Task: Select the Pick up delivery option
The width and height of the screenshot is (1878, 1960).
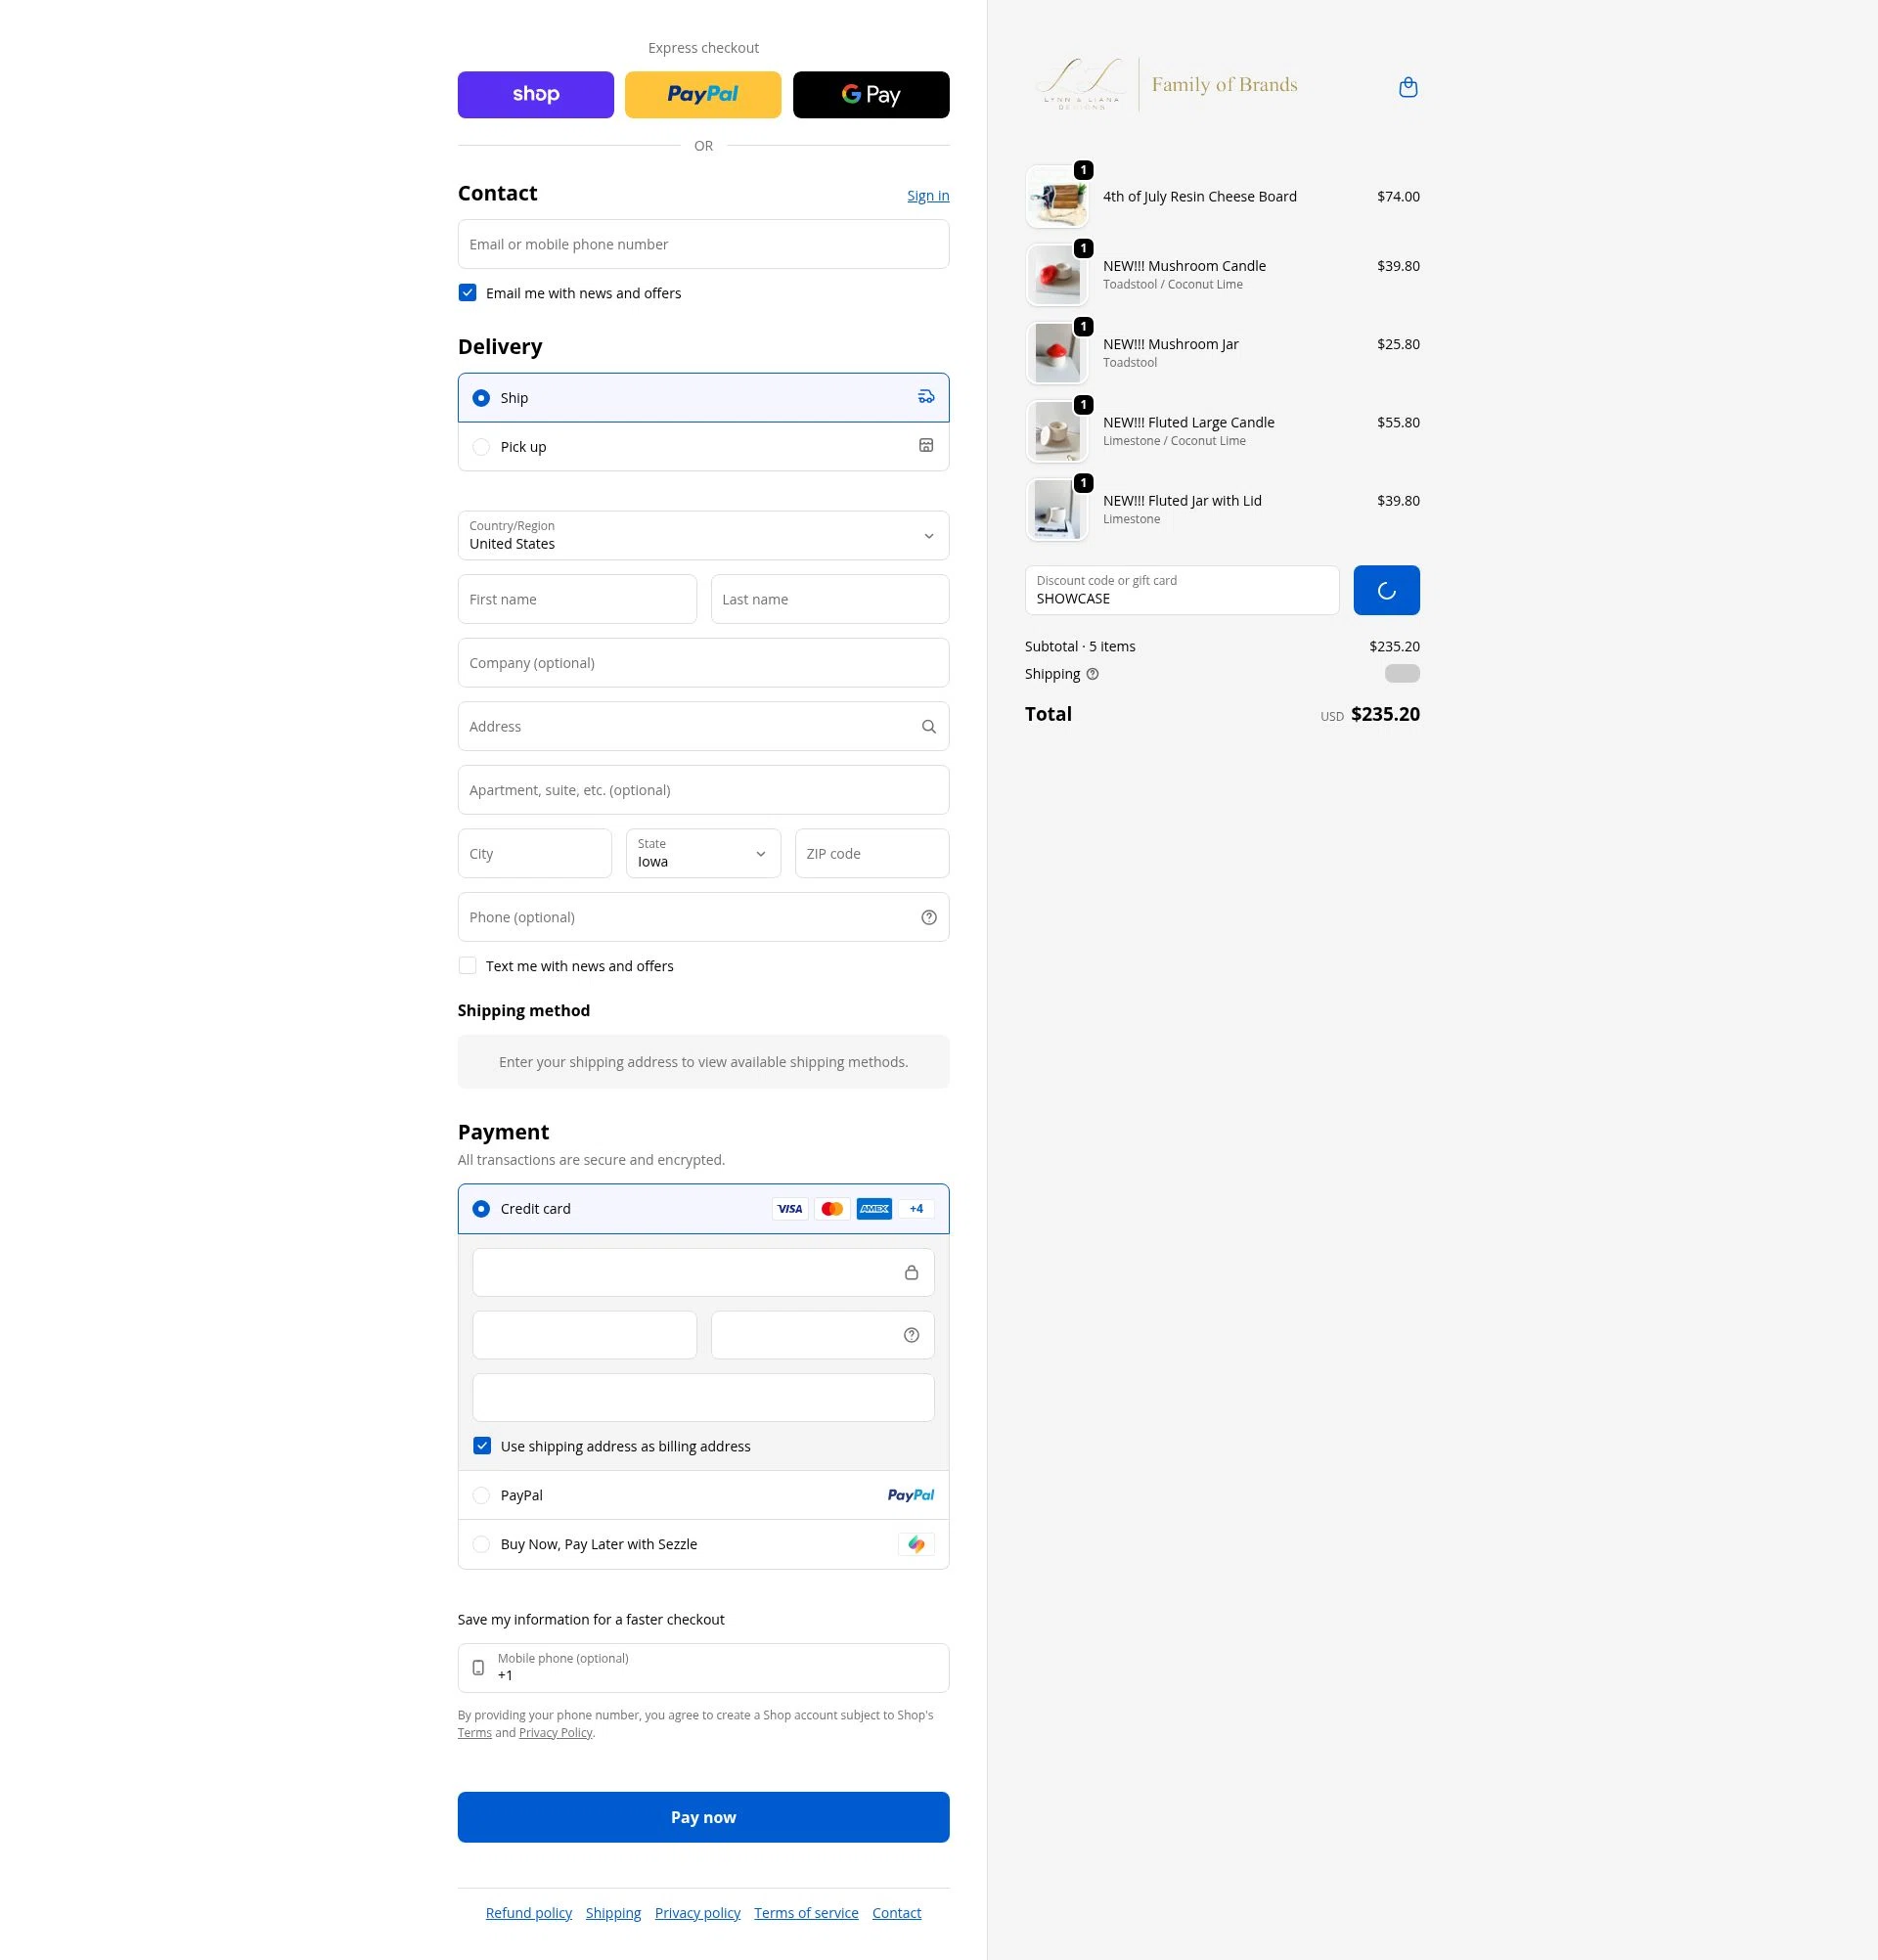Action: (703, 447)
